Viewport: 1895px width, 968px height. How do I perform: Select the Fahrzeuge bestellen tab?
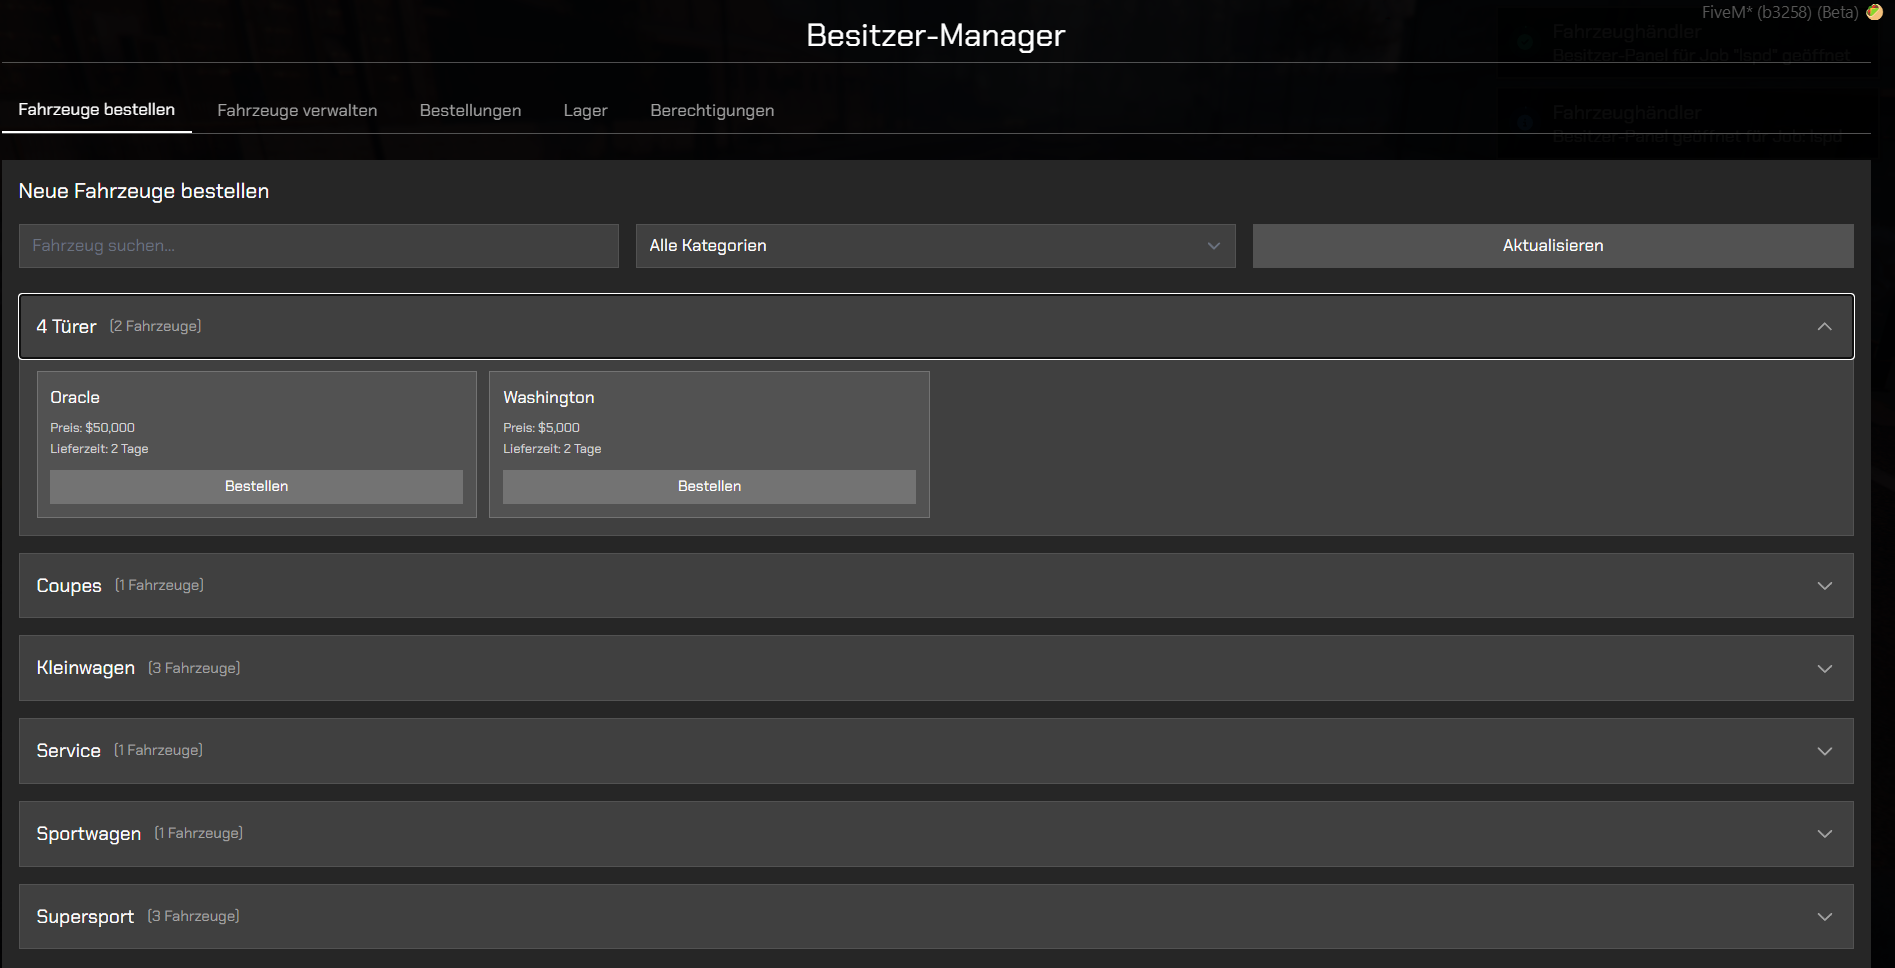96,110
